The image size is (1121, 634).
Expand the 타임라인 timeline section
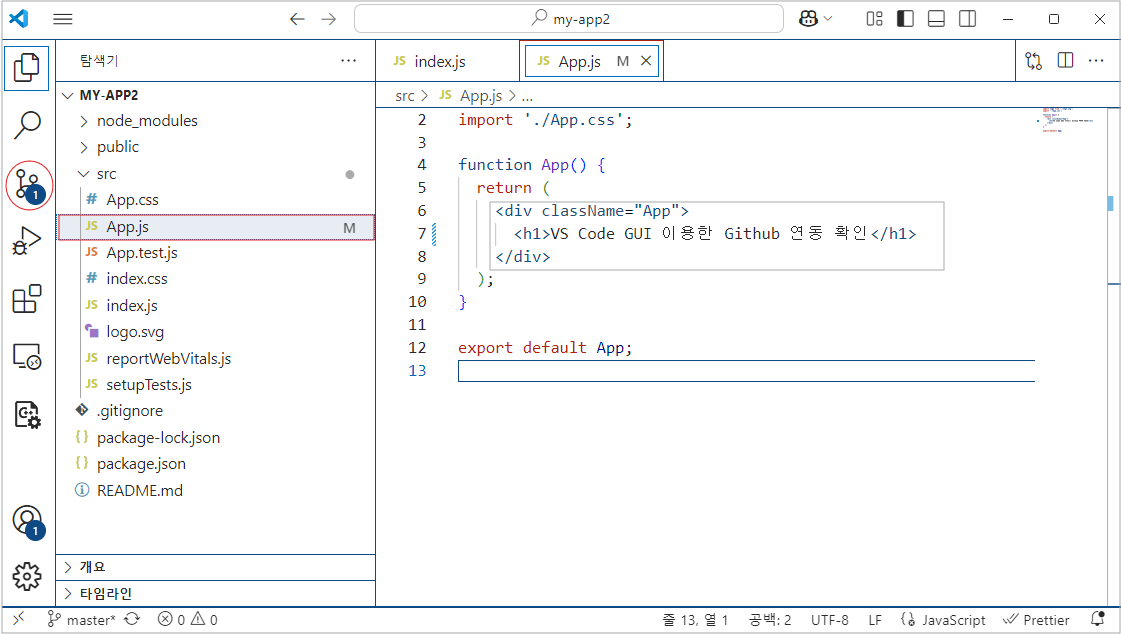215,594
